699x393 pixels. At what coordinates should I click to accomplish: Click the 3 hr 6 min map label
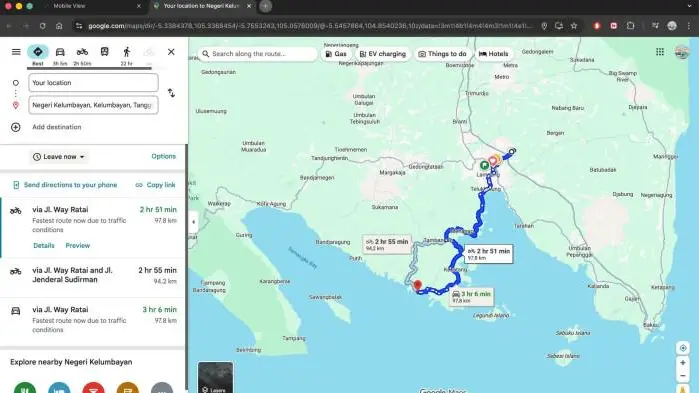[x=471, y=296]
